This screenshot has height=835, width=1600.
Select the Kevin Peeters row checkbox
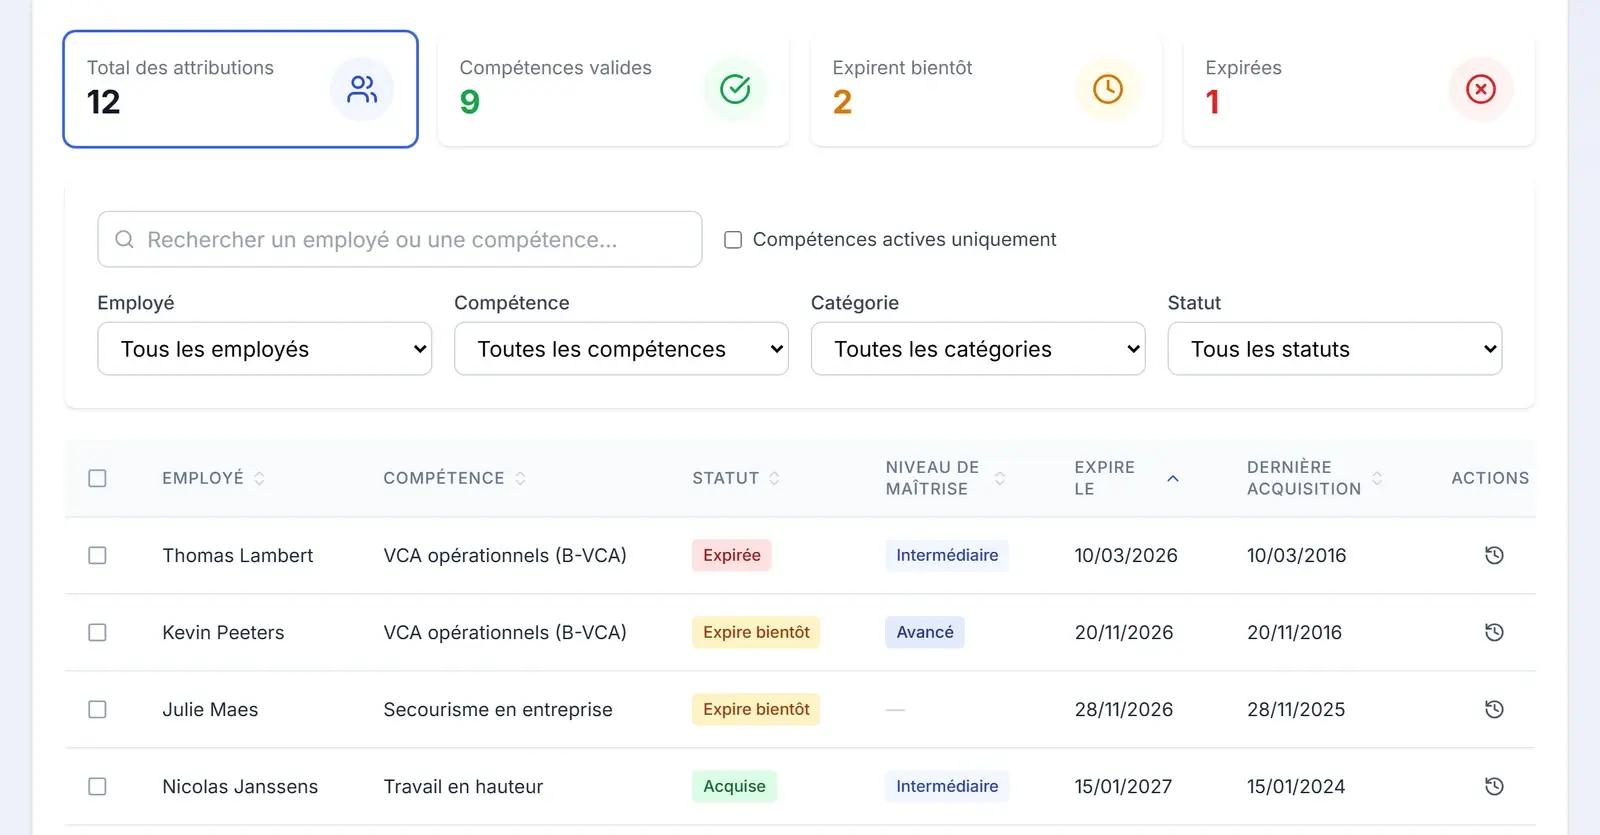tap(97, 632)
